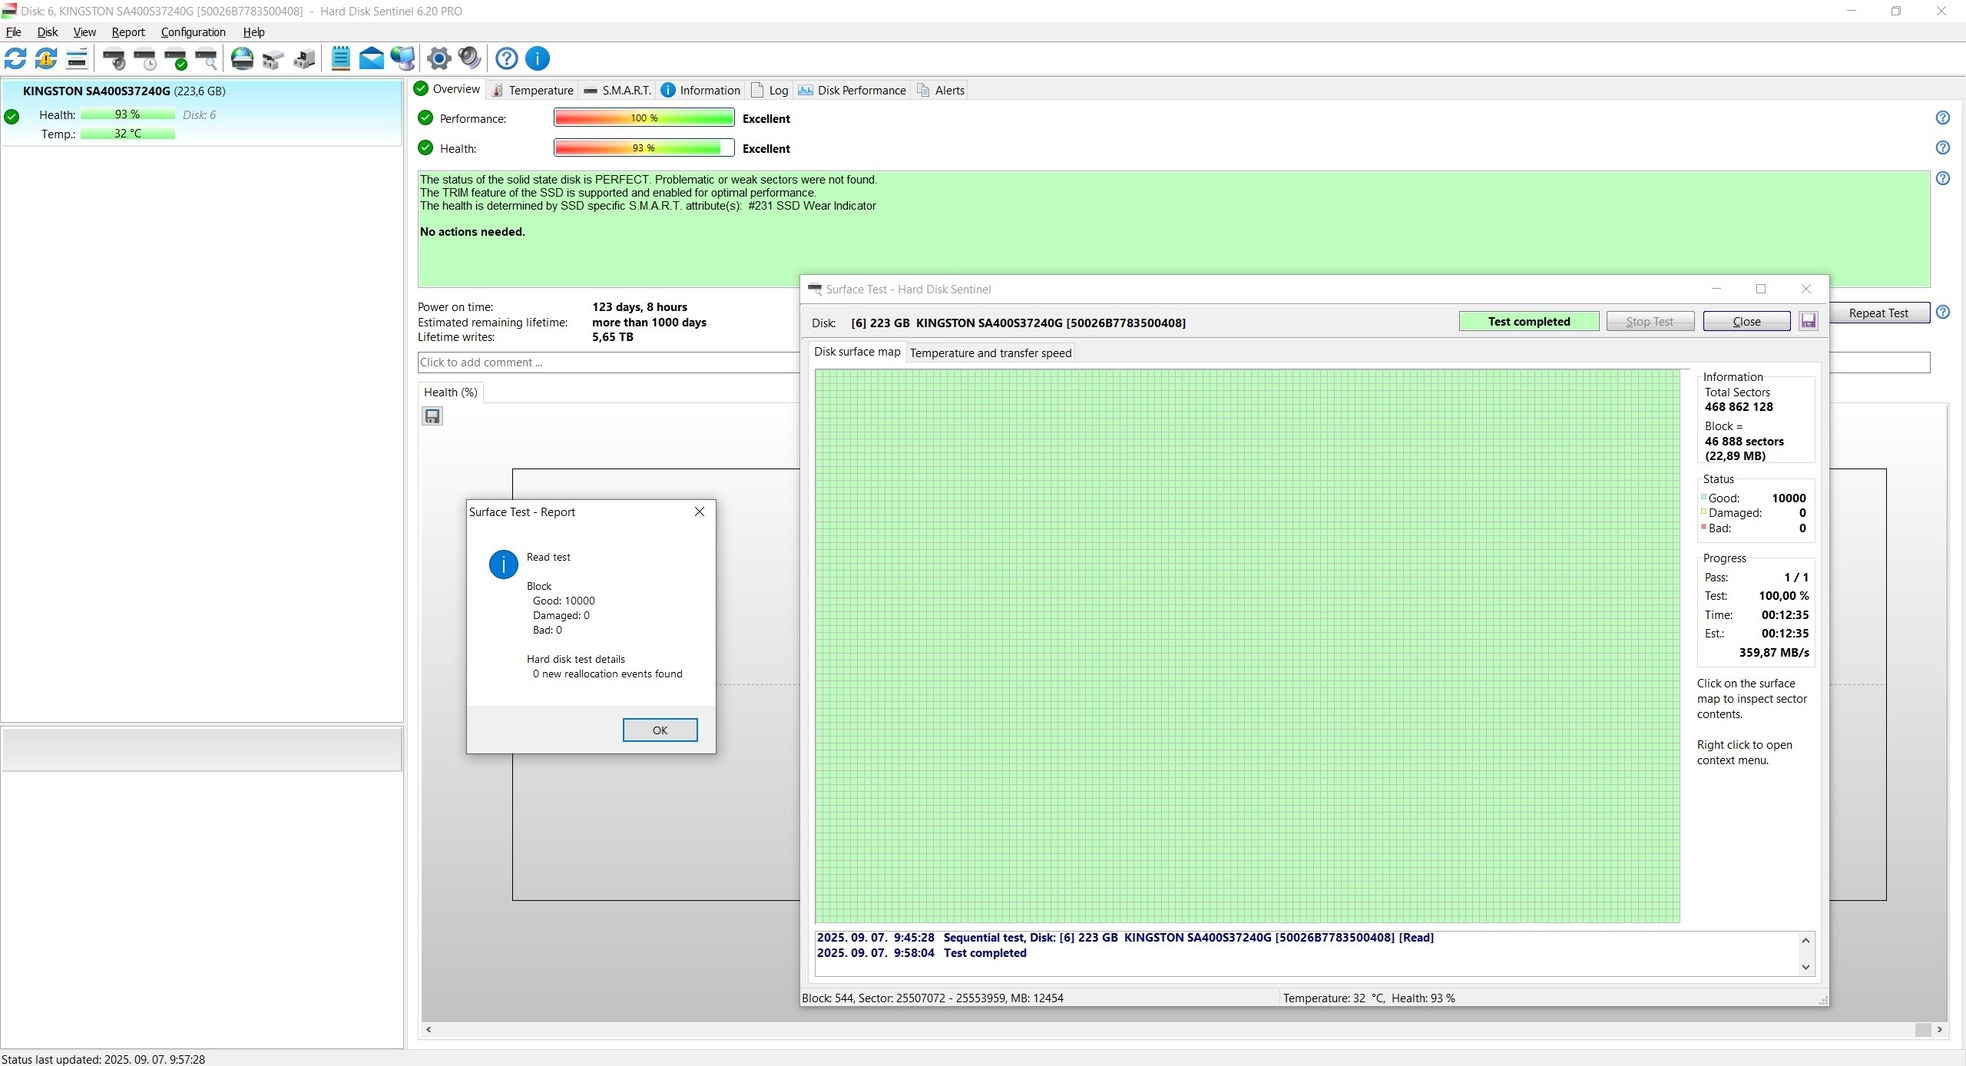Click the refresh icon with warning triangle
Screen dimensions: 1966x1066
46,59
